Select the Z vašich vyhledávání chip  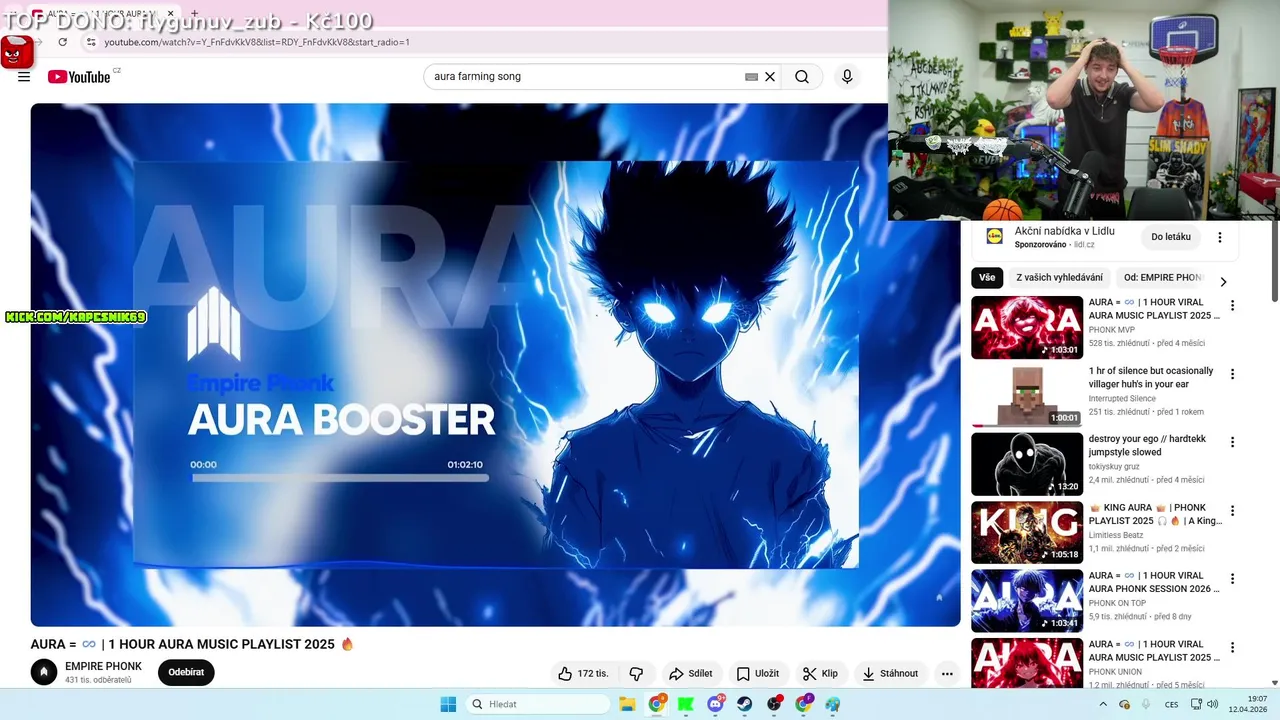pyautogui.click(x=1059, y=278)
